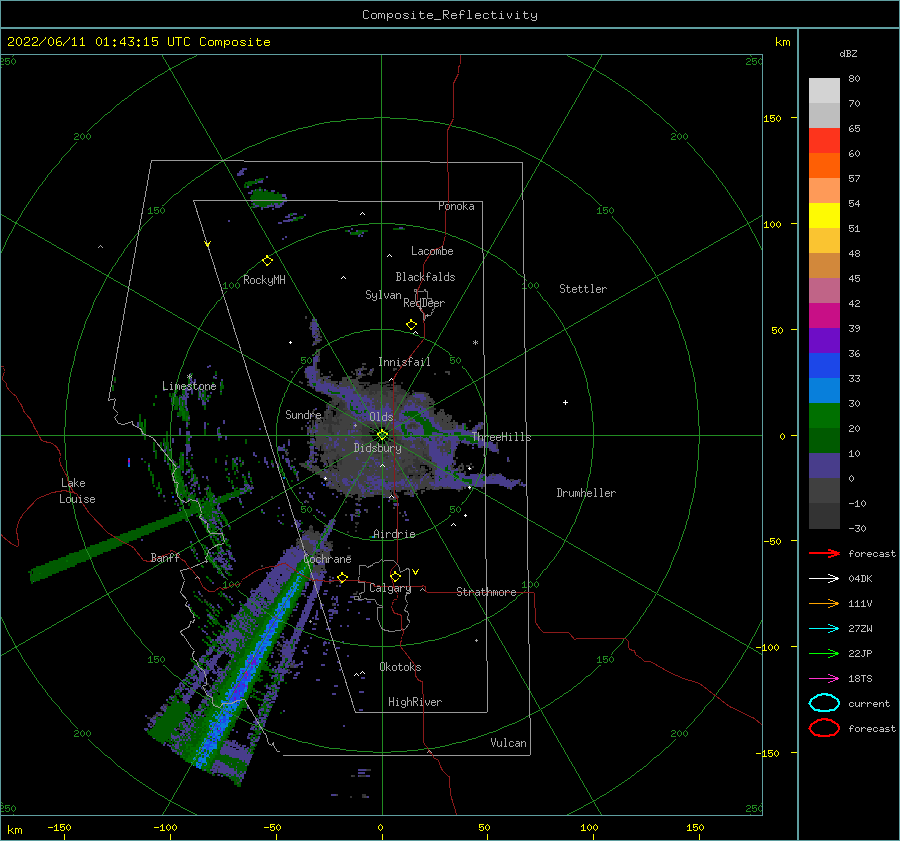The height and width of the screenshot is (841, 900).
Task: Click the Innisfail city label
Action: 404,362
